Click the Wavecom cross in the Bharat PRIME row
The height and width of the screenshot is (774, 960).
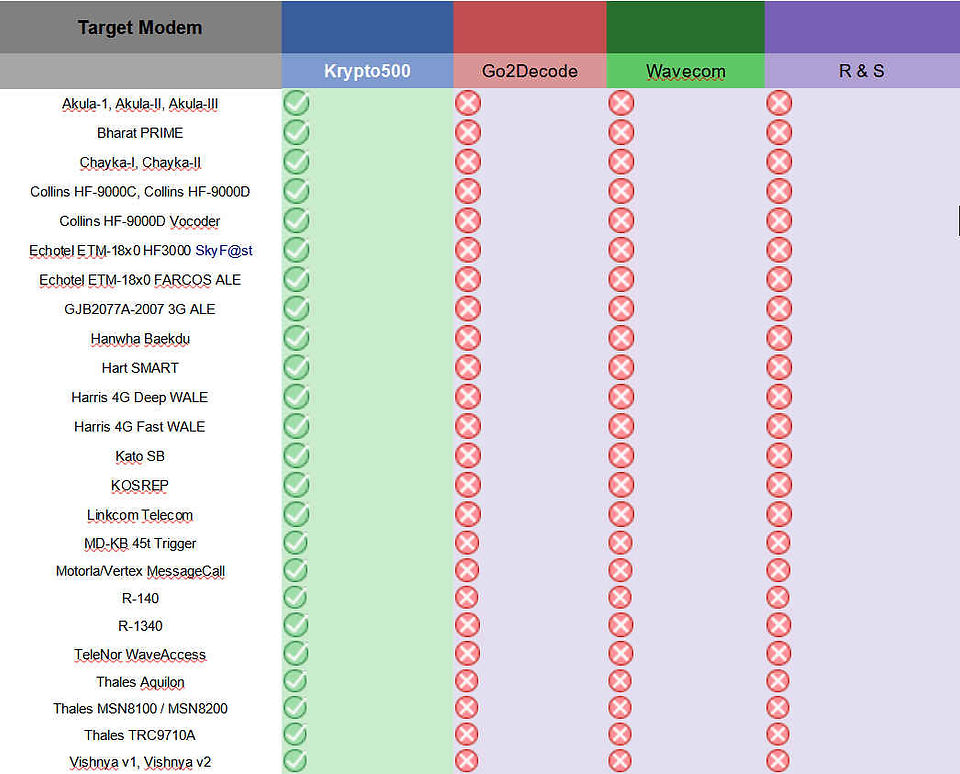(x=621, y=132)
